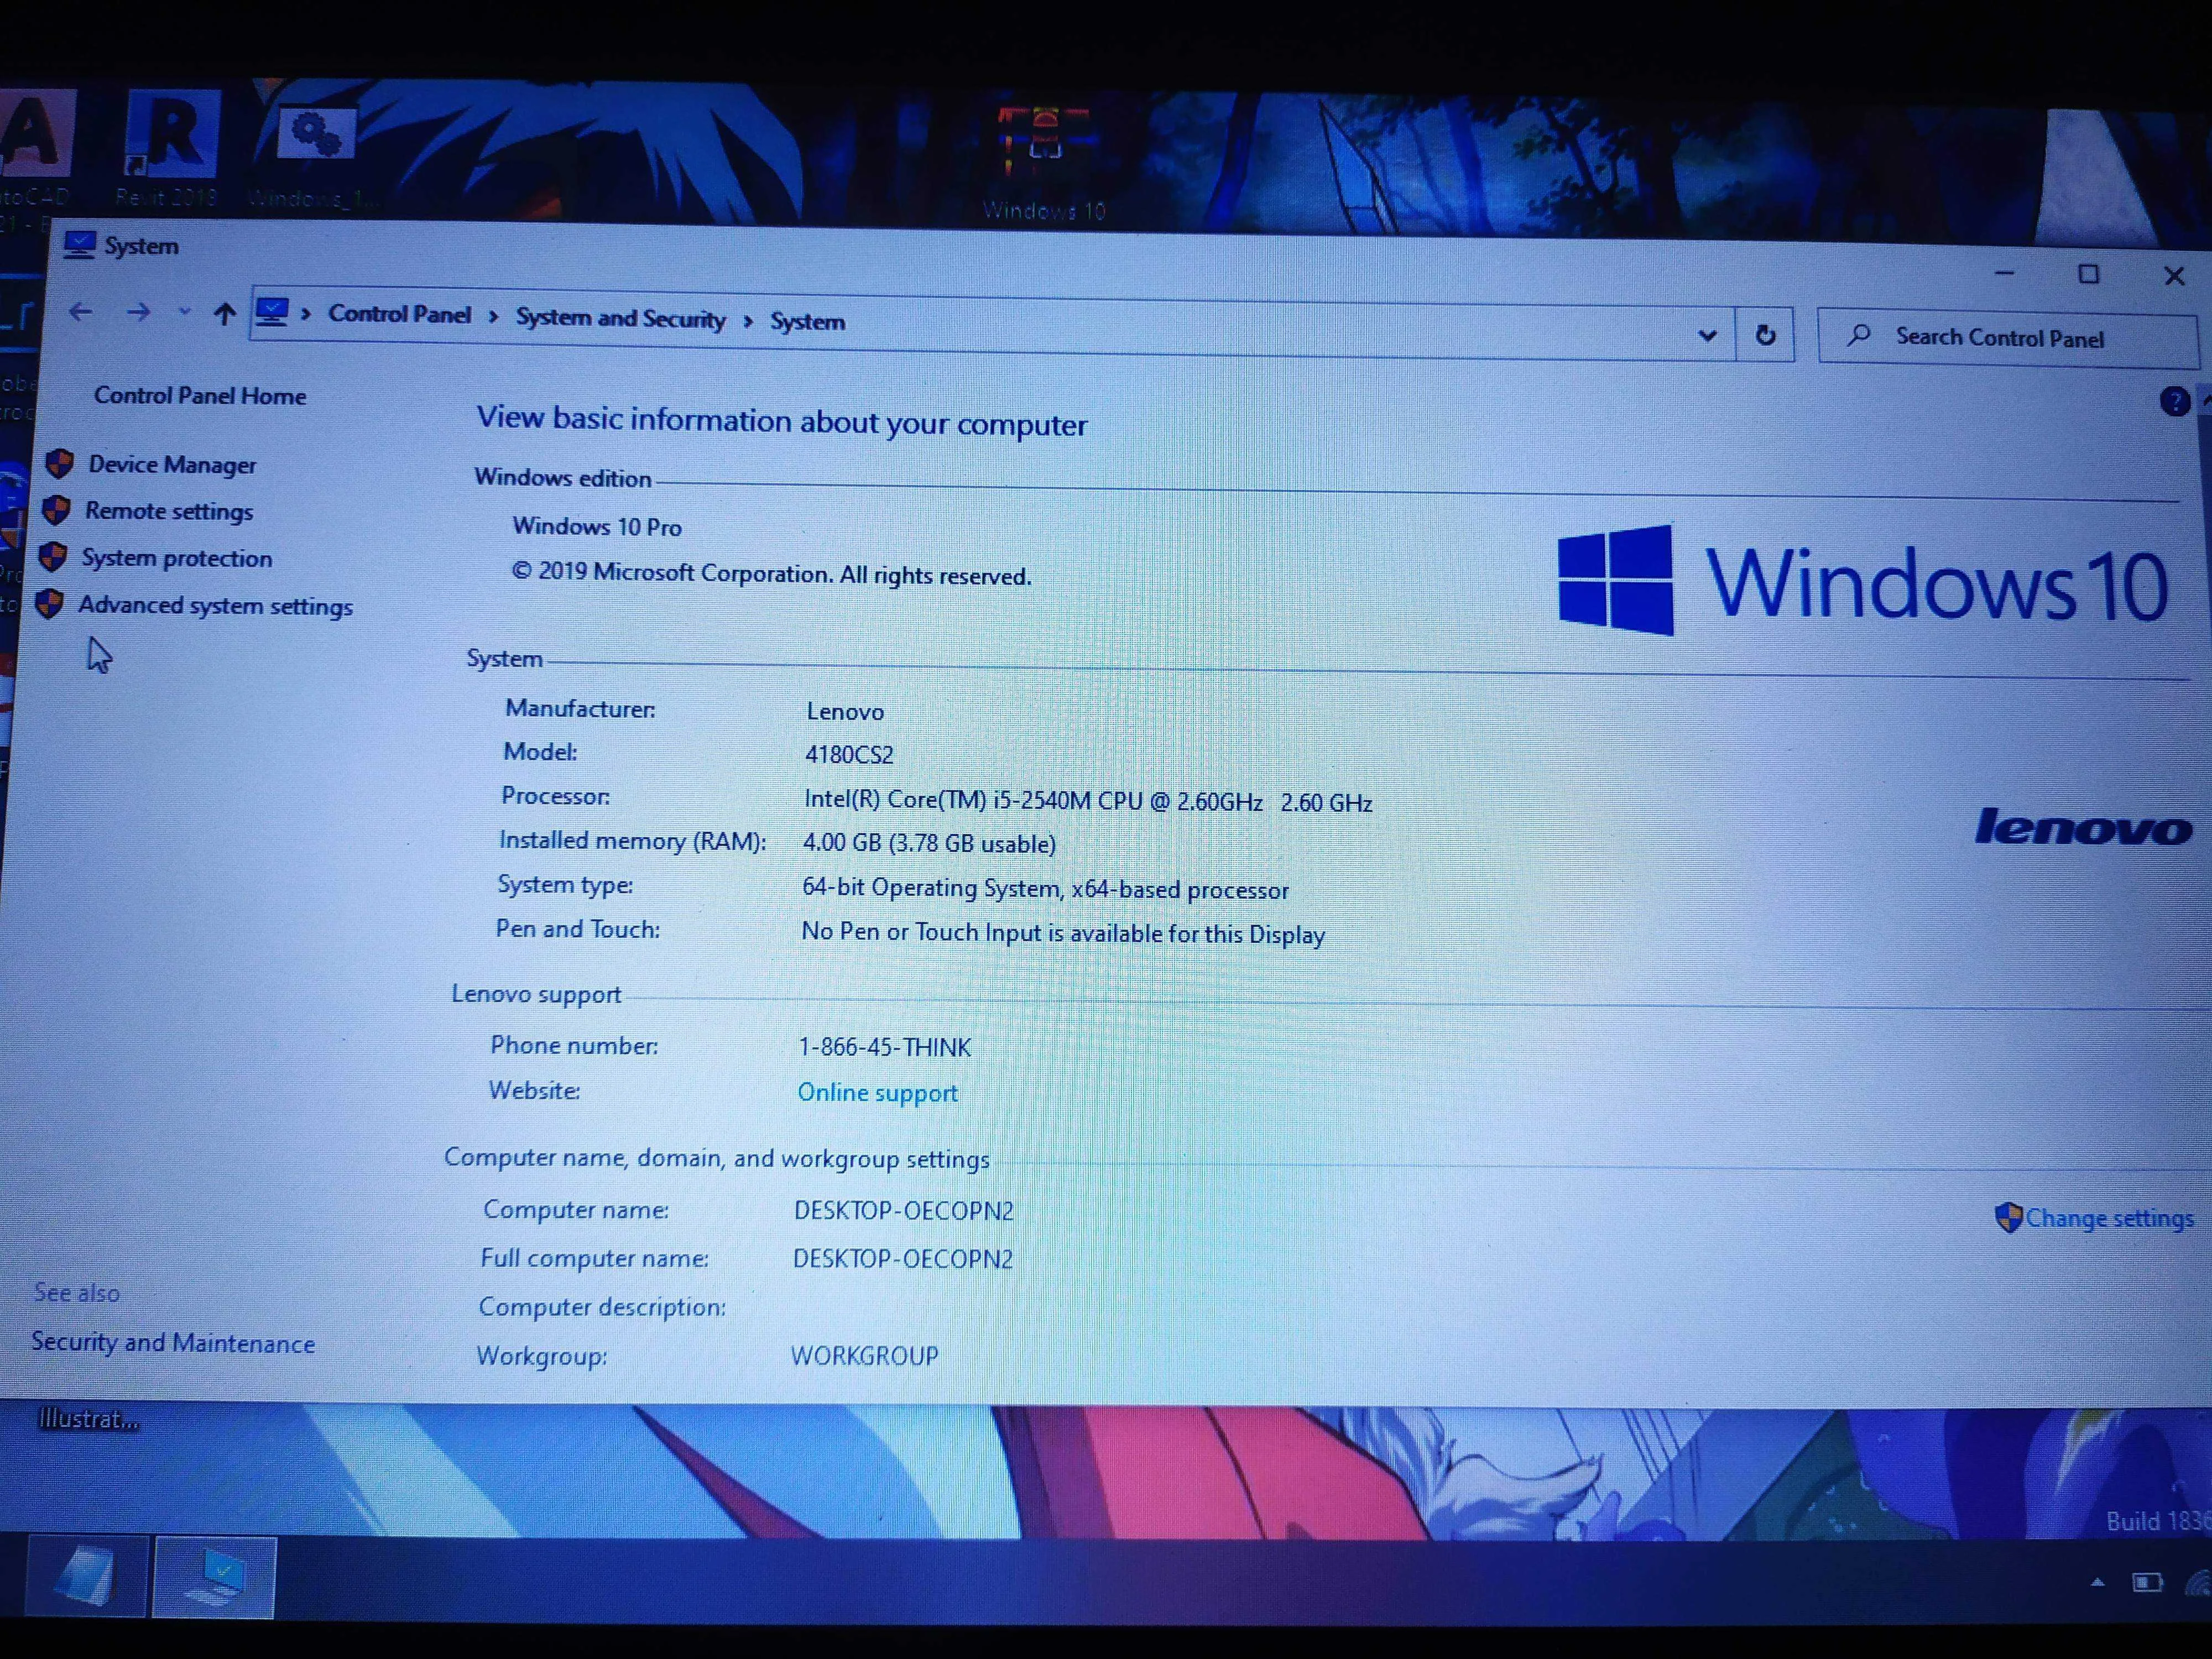Open System protection
The image size is (2212, 1659).
tap(176, 558)
